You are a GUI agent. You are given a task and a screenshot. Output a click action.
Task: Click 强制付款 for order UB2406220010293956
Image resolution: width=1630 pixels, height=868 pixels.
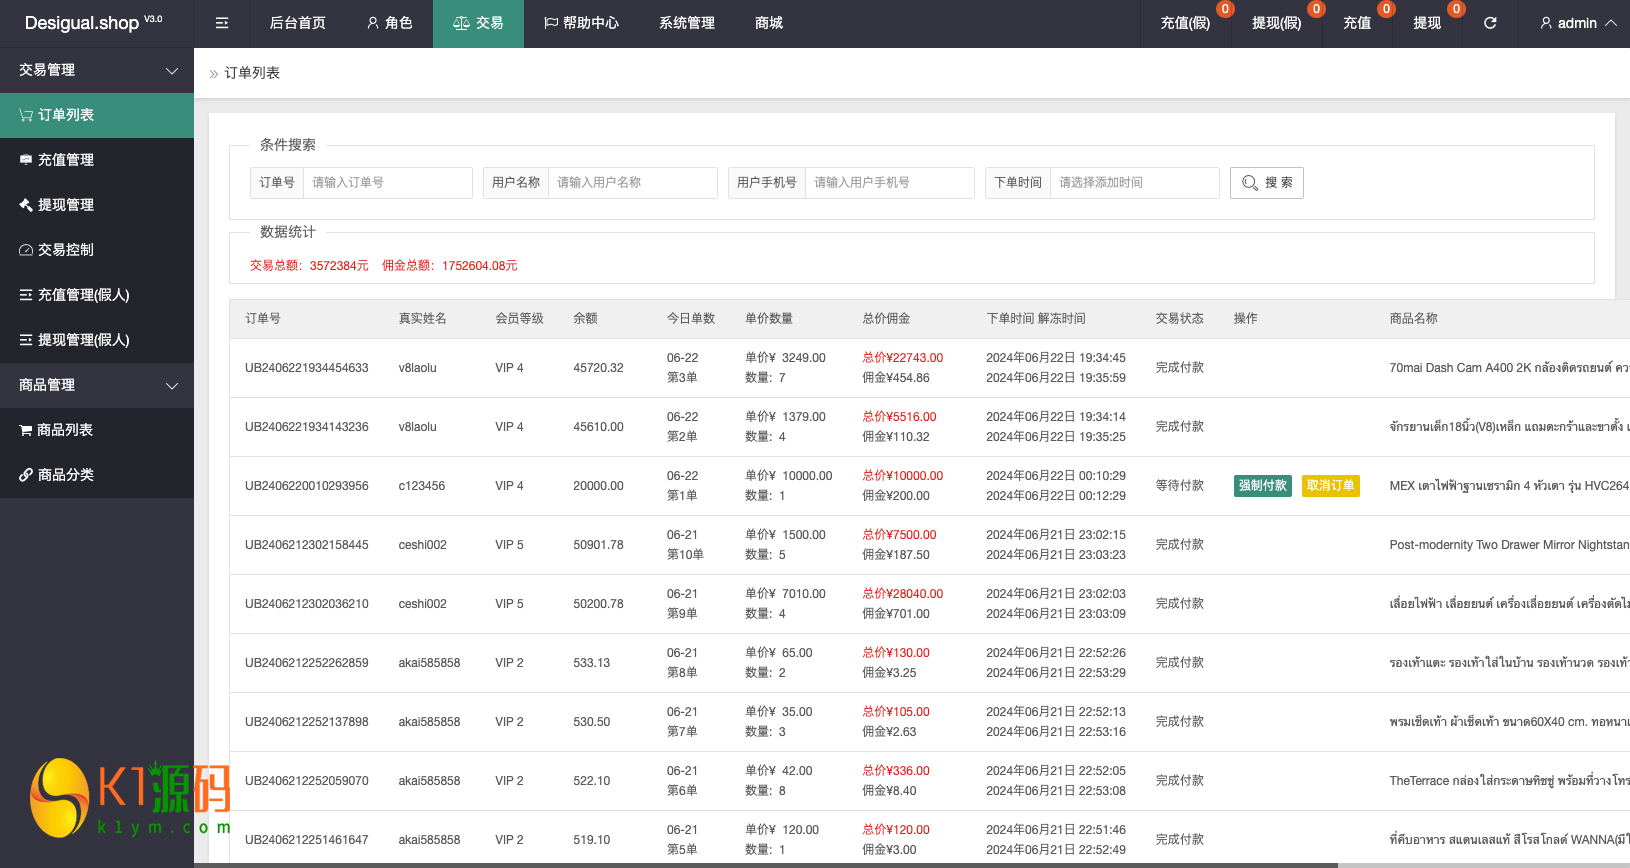click(1263, 486)
